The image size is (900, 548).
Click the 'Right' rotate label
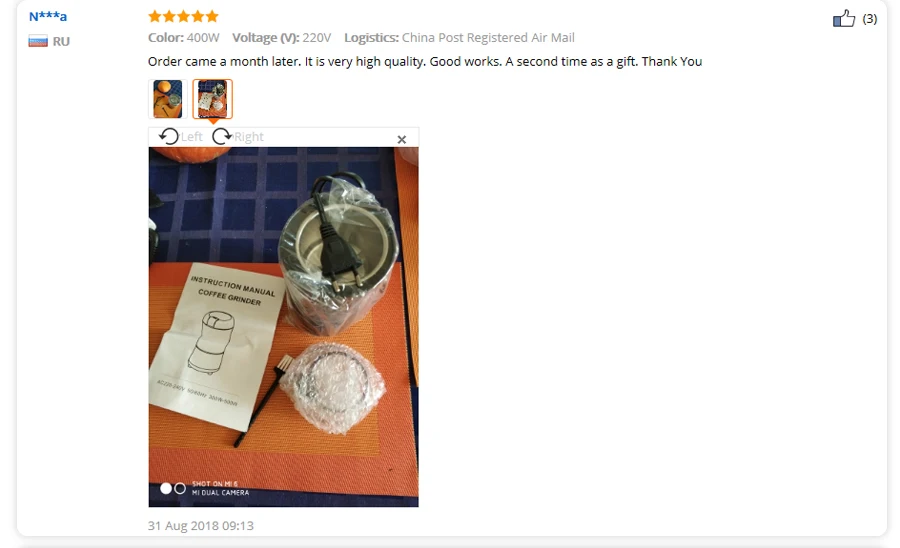[x=249, y=137]
